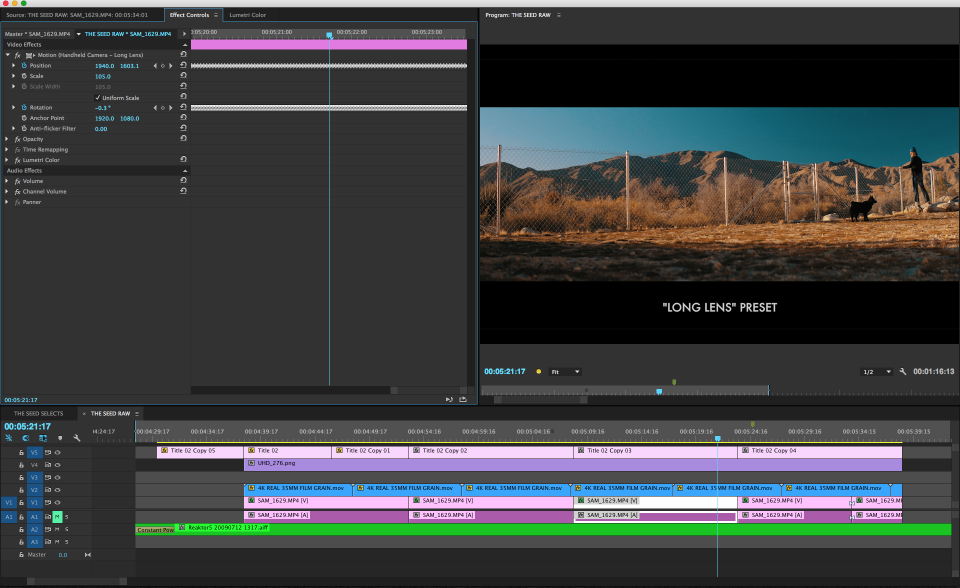Switch to Lumetri Color tab

(247, 15)
